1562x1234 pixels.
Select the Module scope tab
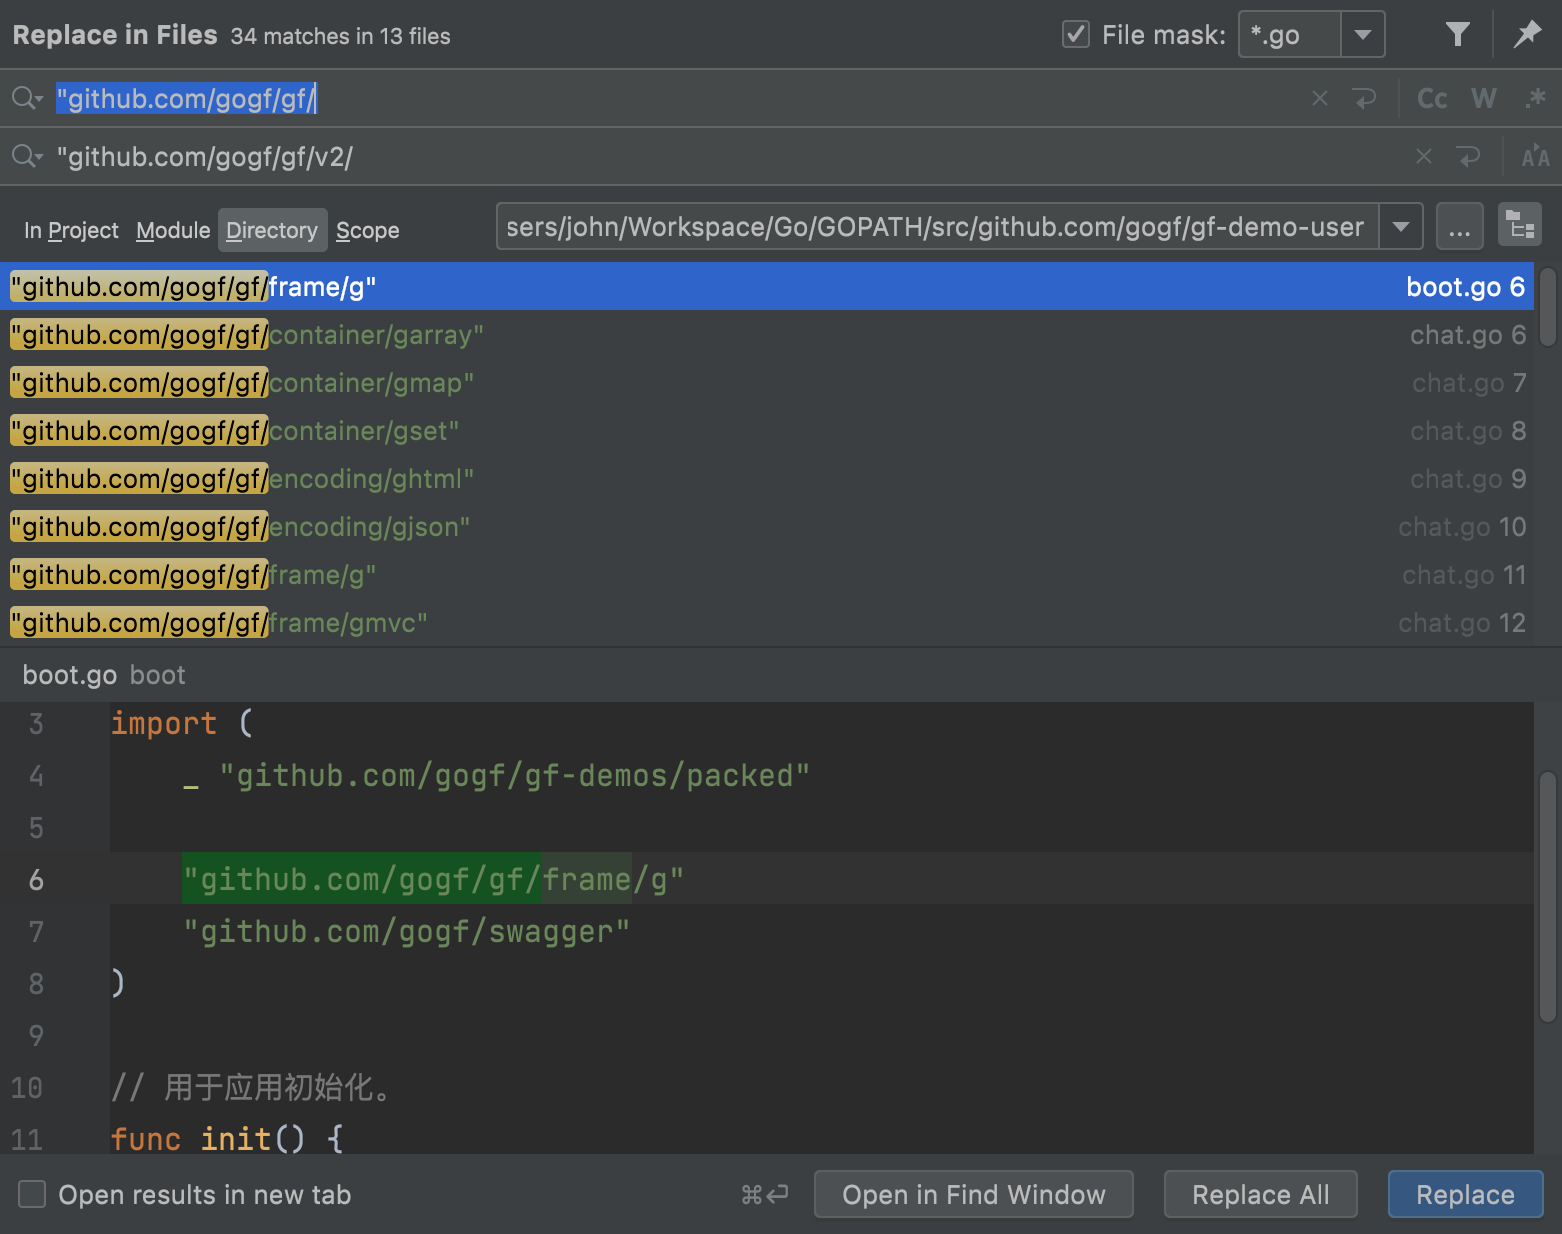pos(173,231)
